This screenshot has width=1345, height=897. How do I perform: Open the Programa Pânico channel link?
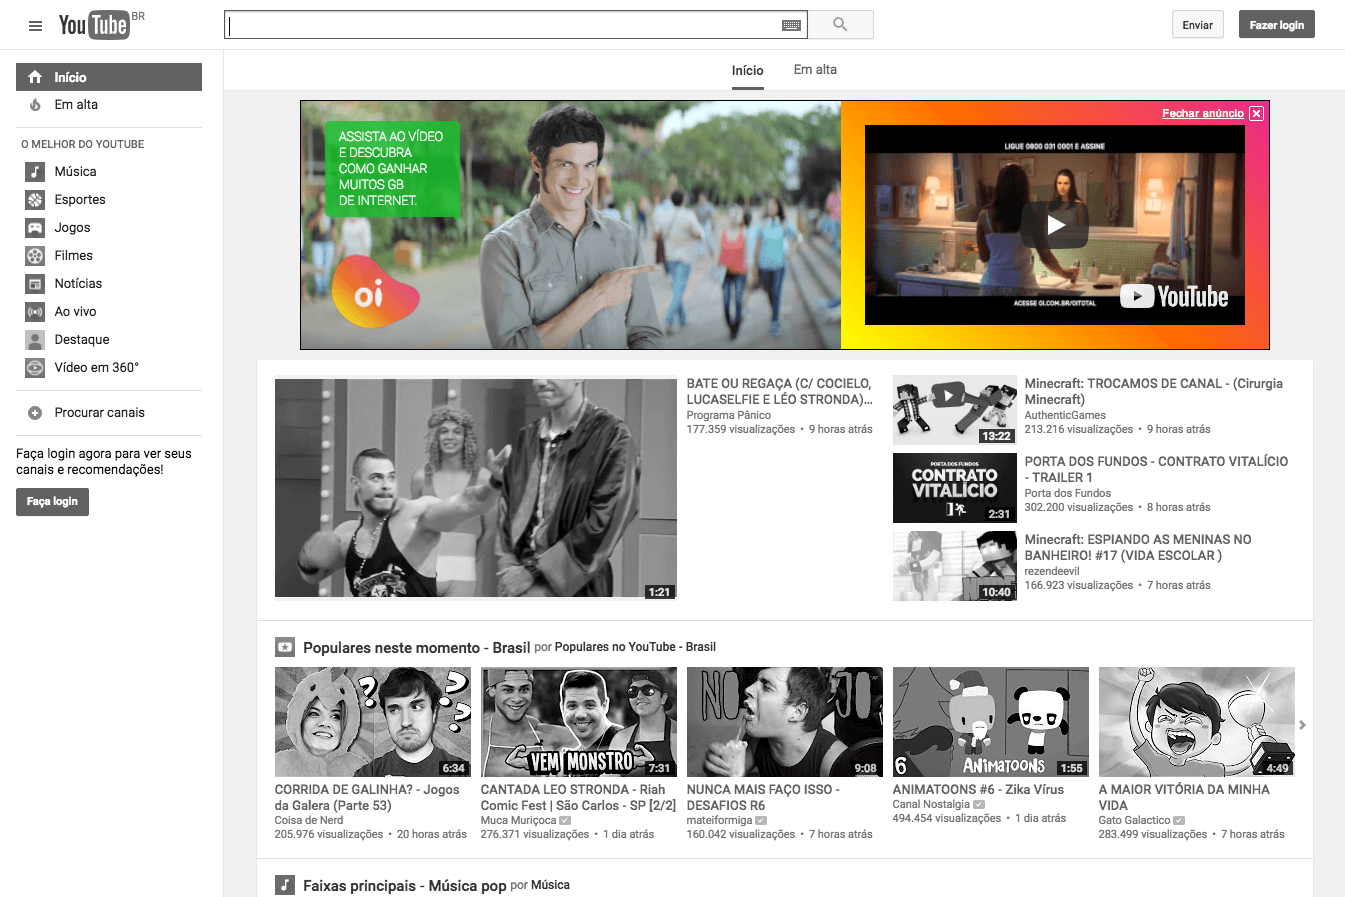(x=729, y=415)
